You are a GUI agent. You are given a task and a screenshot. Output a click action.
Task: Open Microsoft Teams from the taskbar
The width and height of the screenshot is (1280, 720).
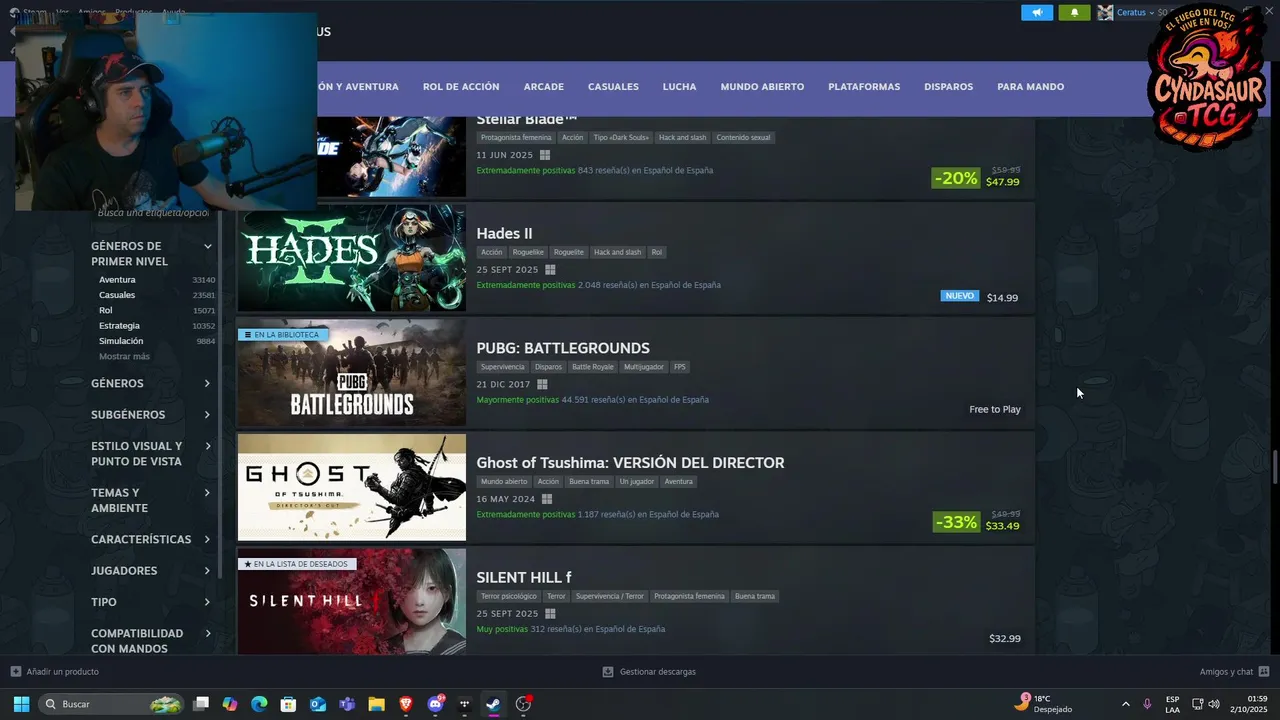coord(347,704)
